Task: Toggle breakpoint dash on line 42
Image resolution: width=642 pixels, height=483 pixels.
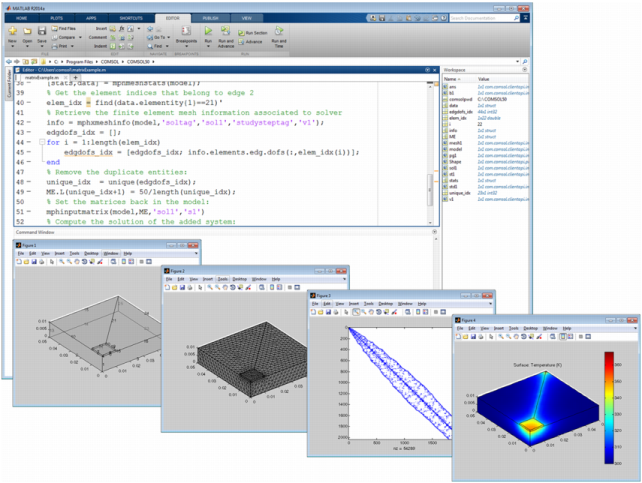Action: tap(29, 122)
